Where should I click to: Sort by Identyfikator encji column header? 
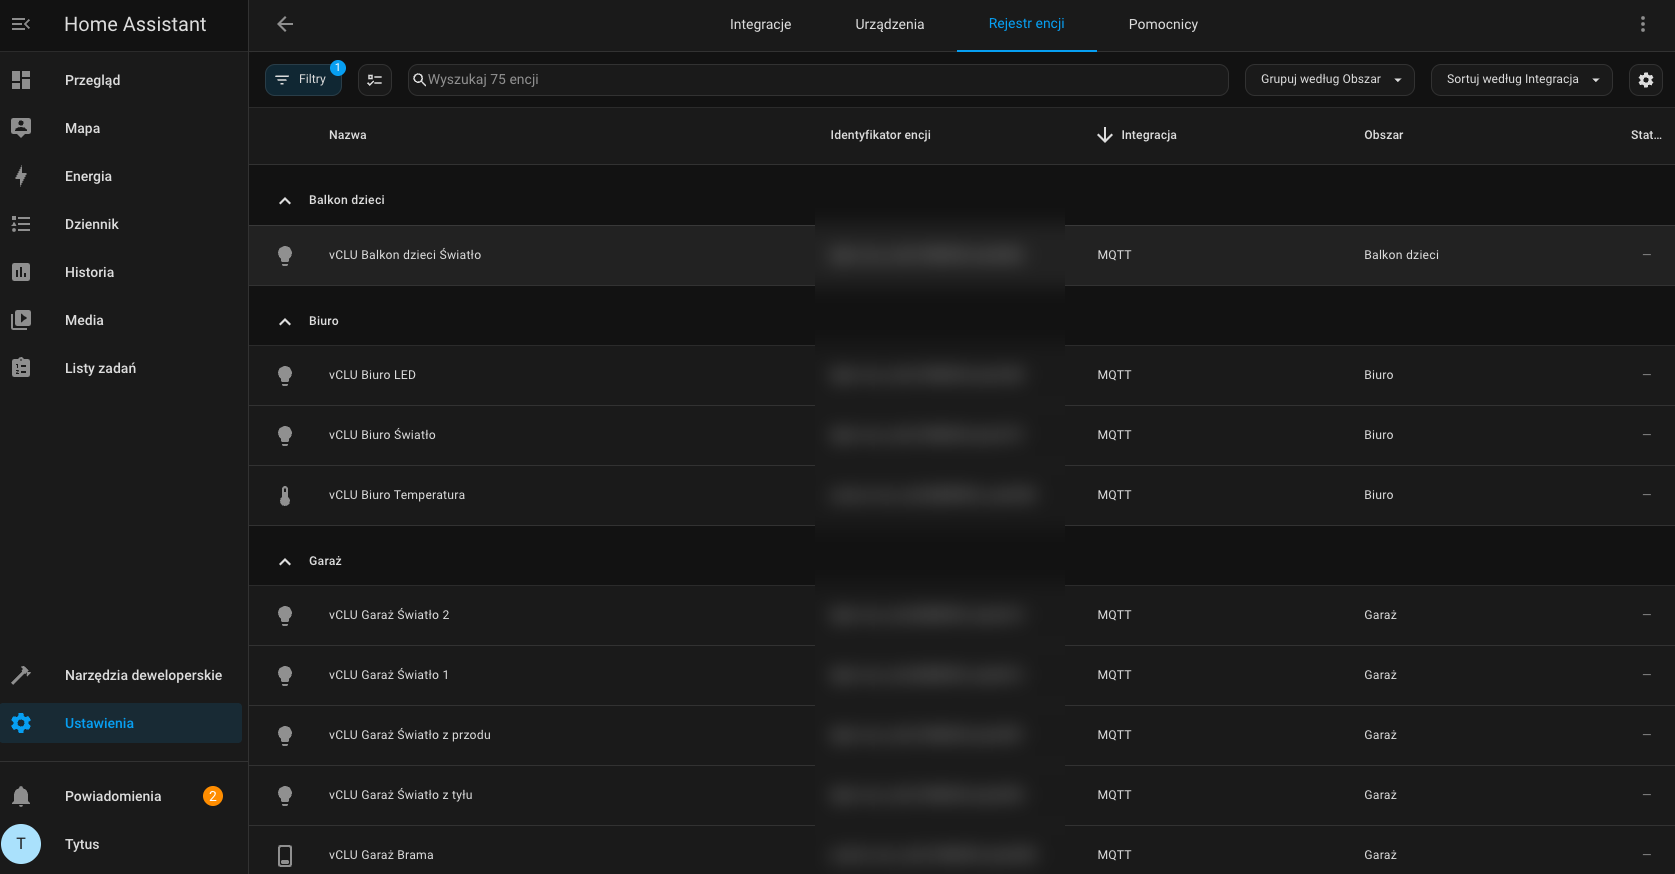[880, 135]
